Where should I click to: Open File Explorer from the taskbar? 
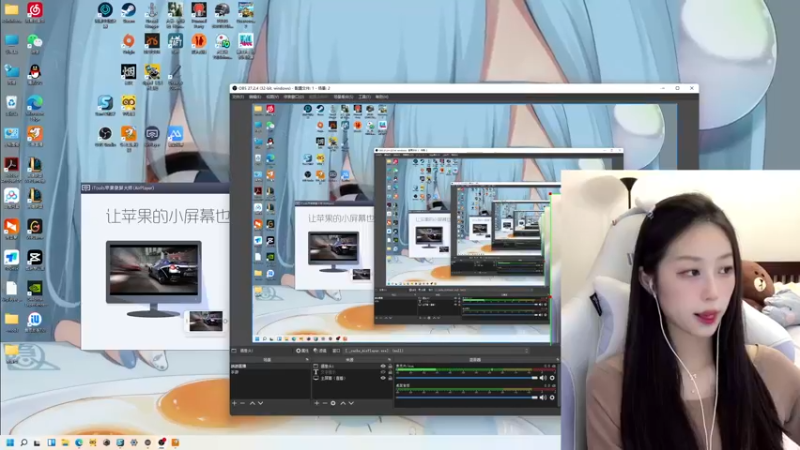coord(65,442)
